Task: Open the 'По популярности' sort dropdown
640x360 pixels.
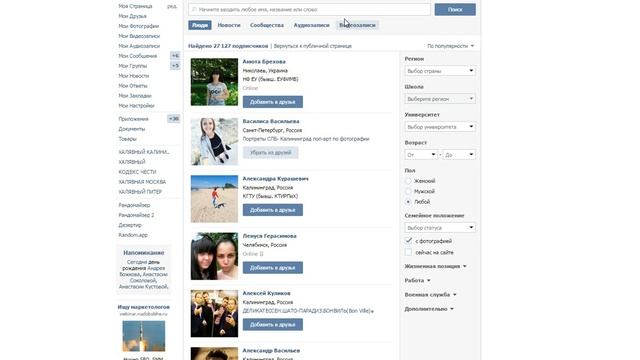Action: point(451,46)
